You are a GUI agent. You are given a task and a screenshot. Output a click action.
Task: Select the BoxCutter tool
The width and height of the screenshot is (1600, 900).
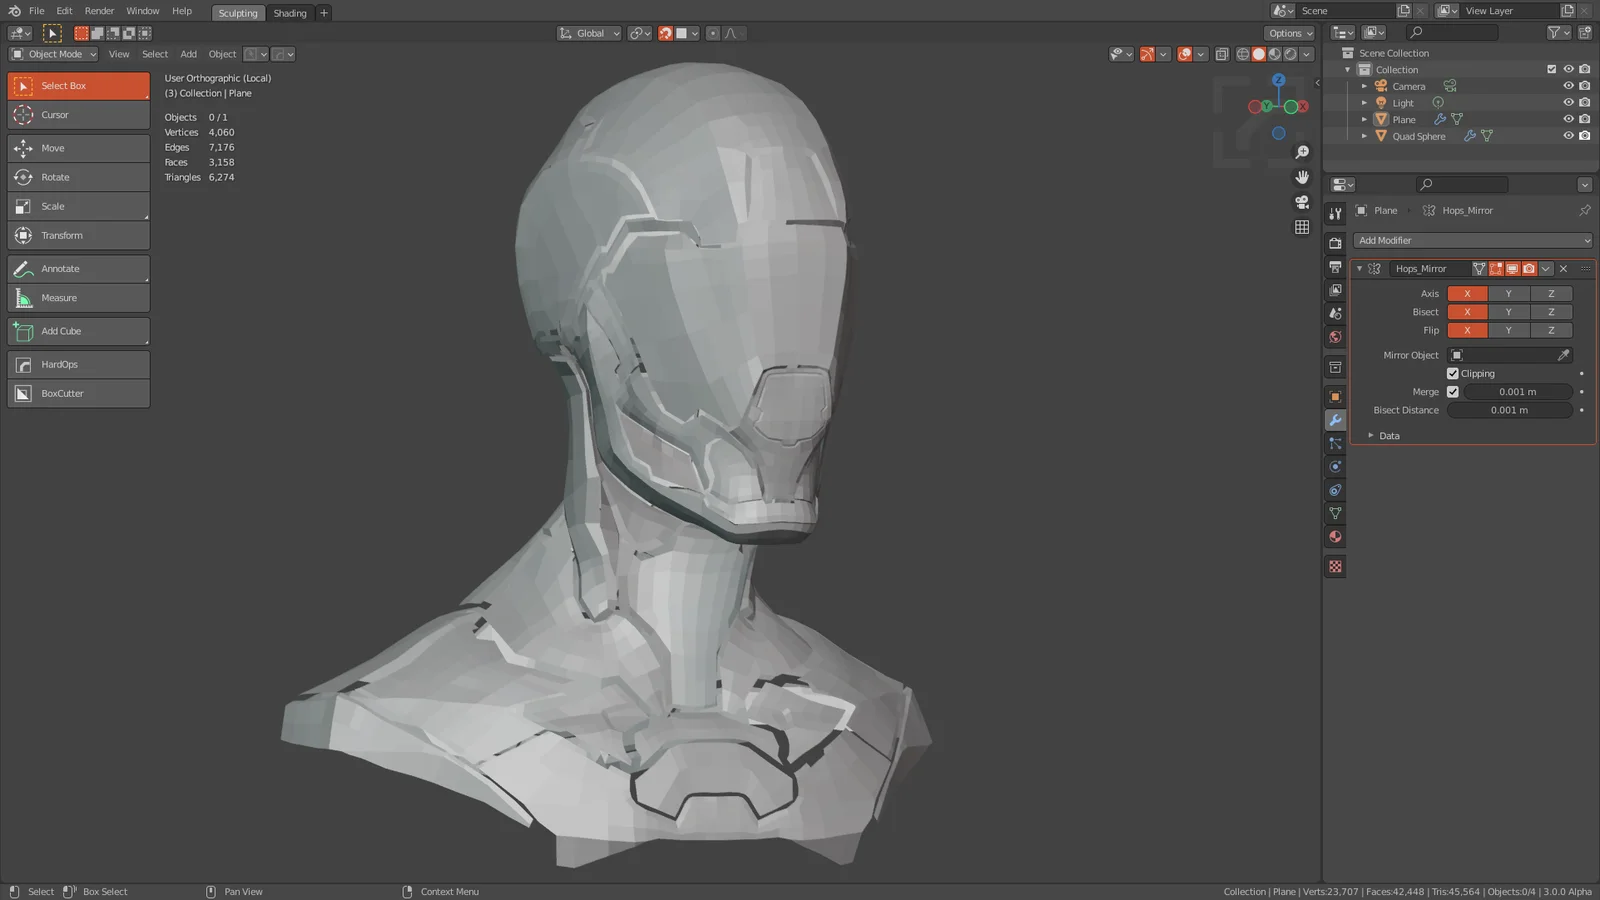[x=77, y=393]
